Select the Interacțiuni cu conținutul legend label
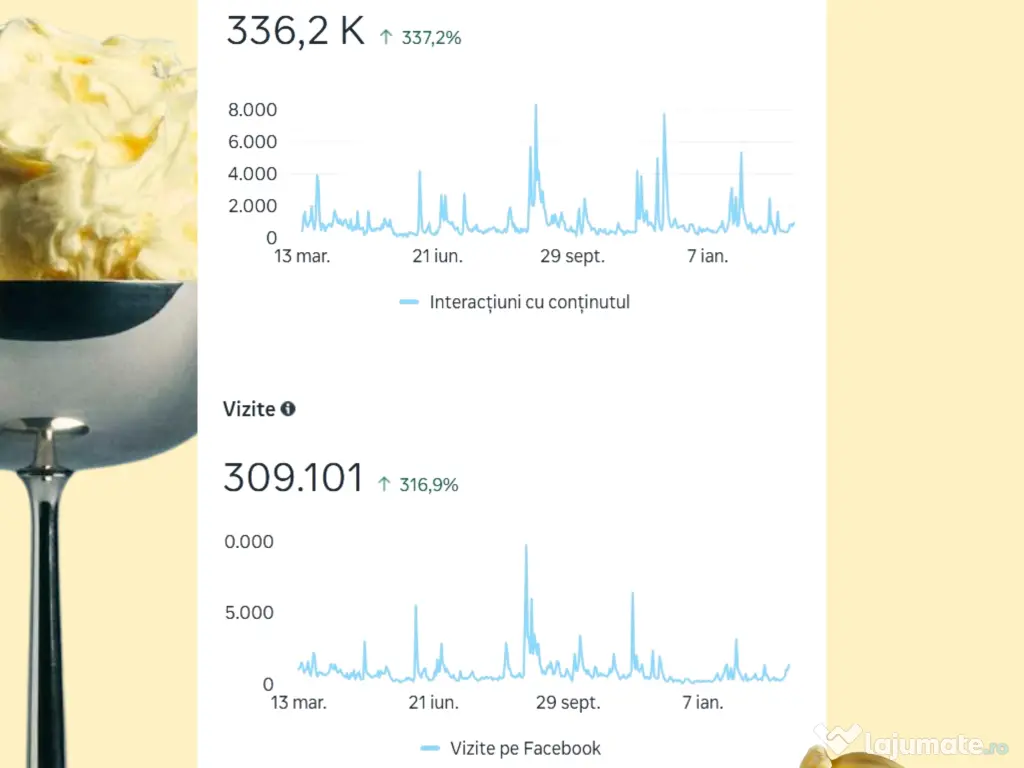 [529, 301]
